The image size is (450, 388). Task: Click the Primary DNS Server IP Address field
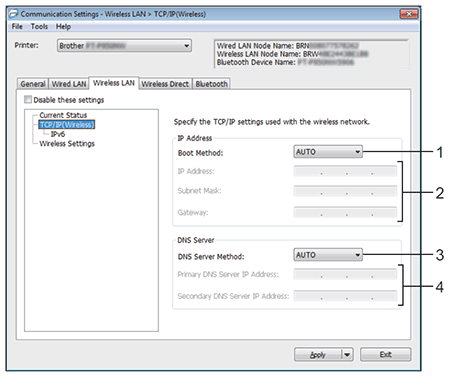point(345,274)
